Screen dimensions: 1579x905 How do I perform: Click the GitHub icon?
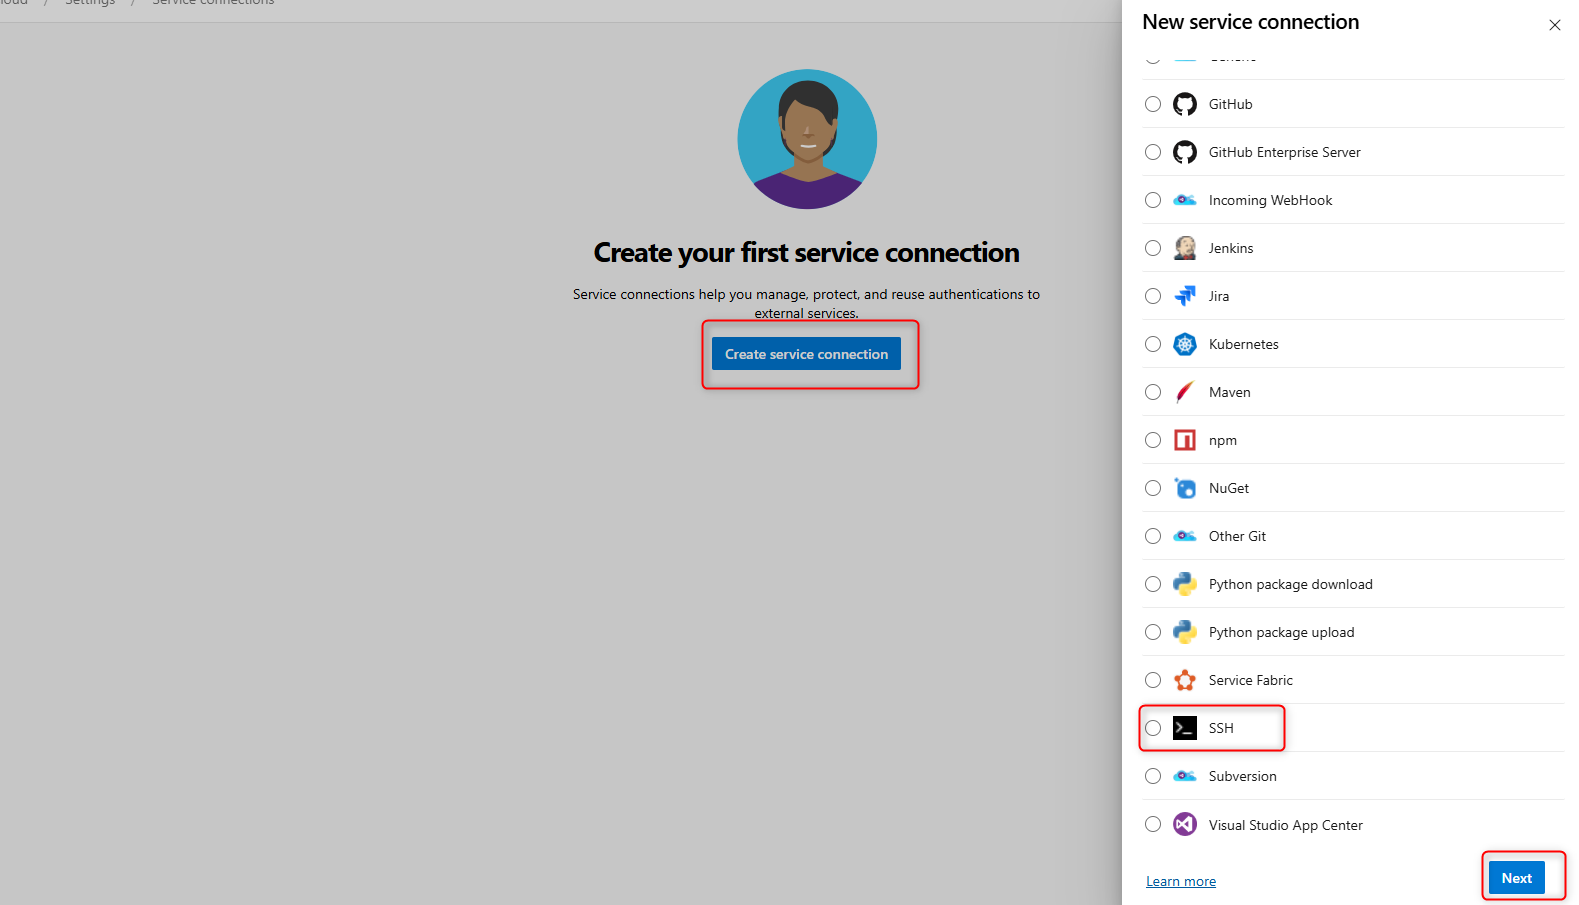1184,104
